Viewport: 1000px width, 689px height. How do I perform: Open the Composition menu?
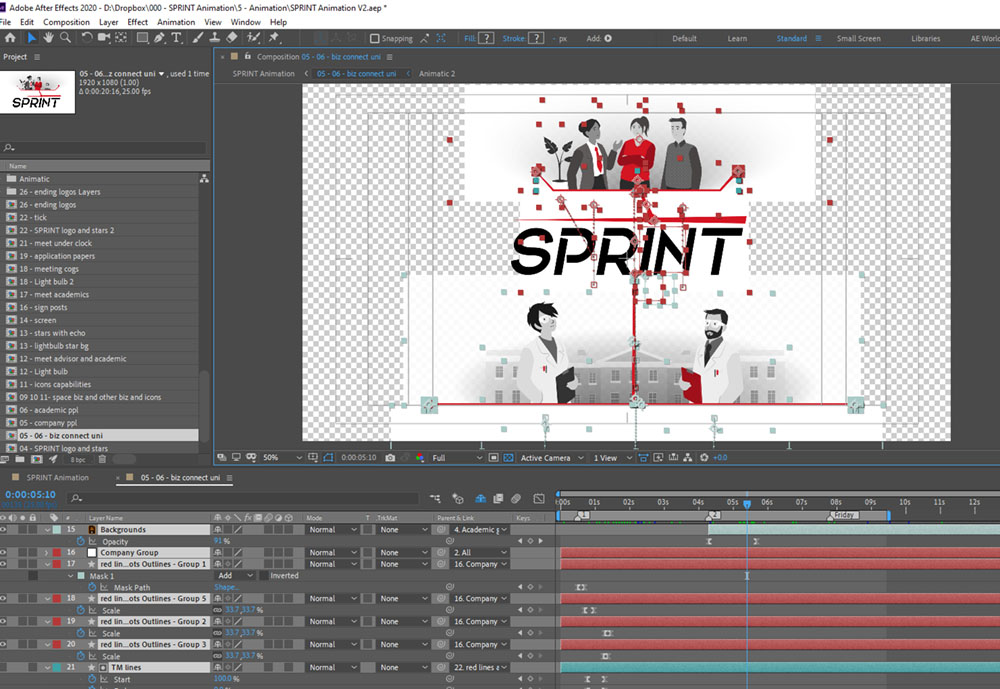66,22
